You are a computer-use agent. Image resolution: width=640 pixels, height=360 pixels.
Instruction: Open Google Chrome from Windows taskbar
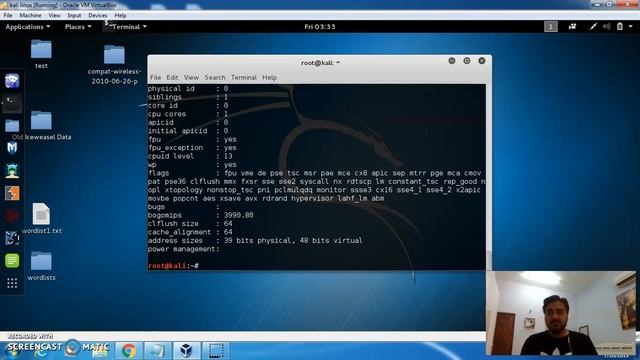[129, 351]
